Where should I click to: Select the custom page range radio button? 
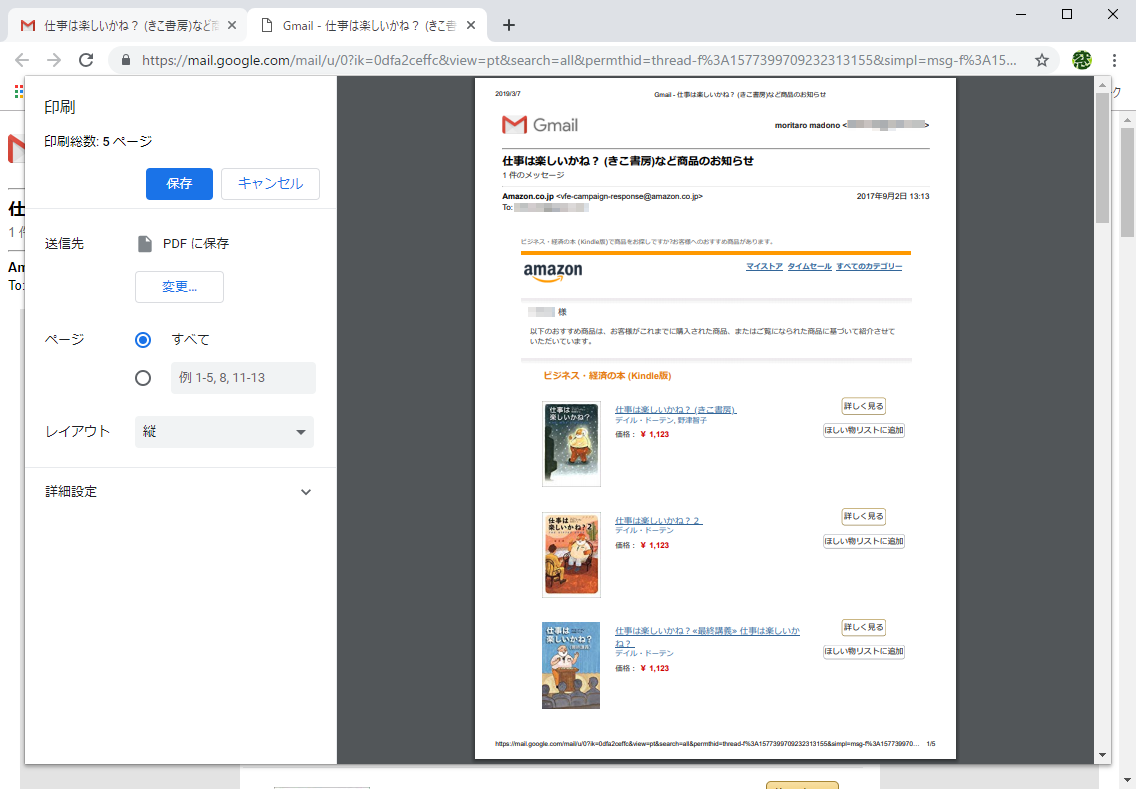(143, 377)
